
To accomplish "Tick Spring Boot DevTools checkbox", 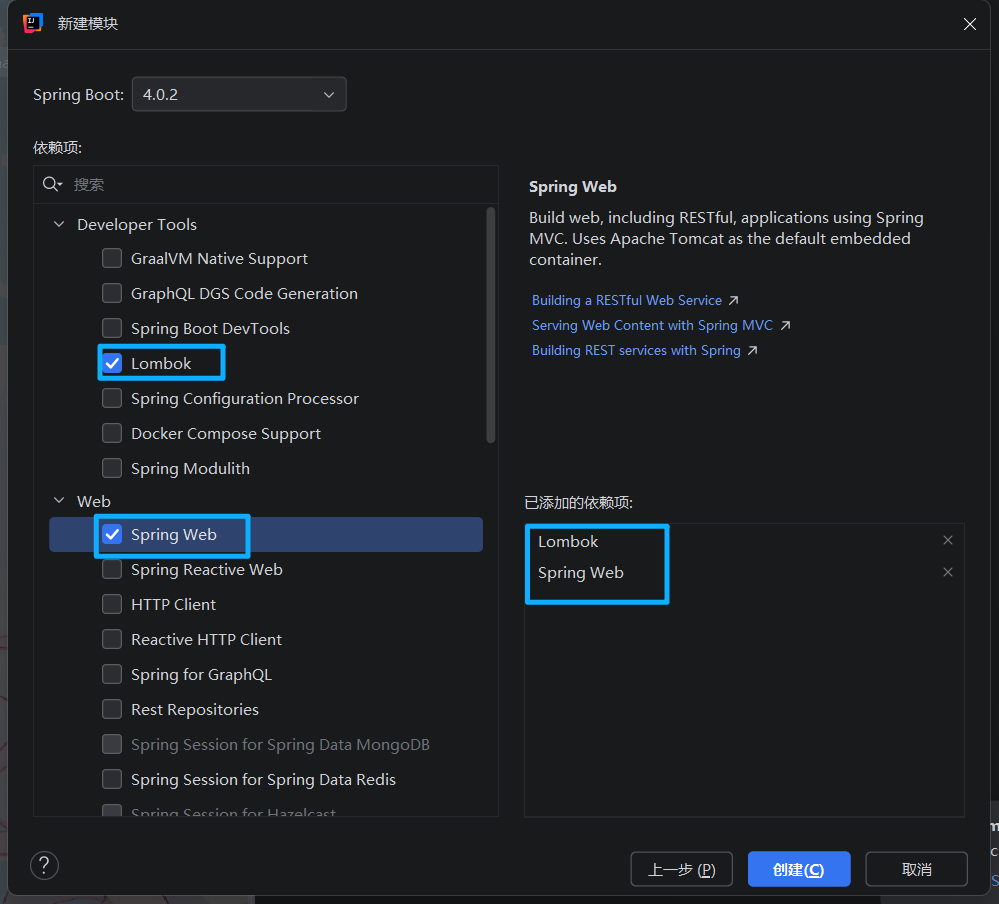I will coord(112,329).
